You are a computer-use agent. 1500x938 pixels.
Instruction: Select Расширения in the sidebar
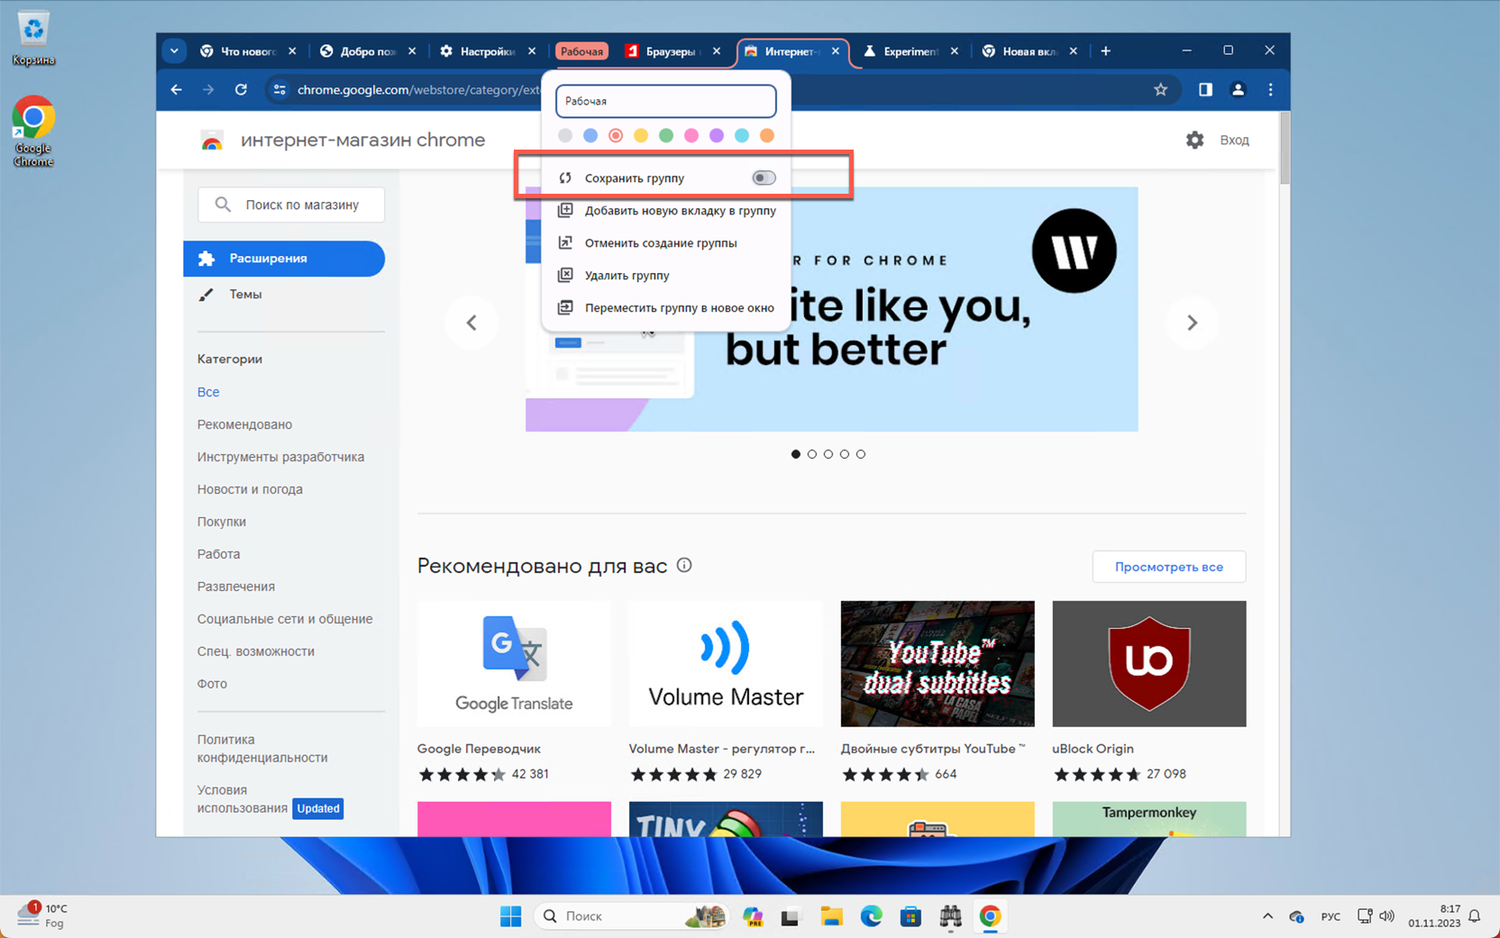284,259
